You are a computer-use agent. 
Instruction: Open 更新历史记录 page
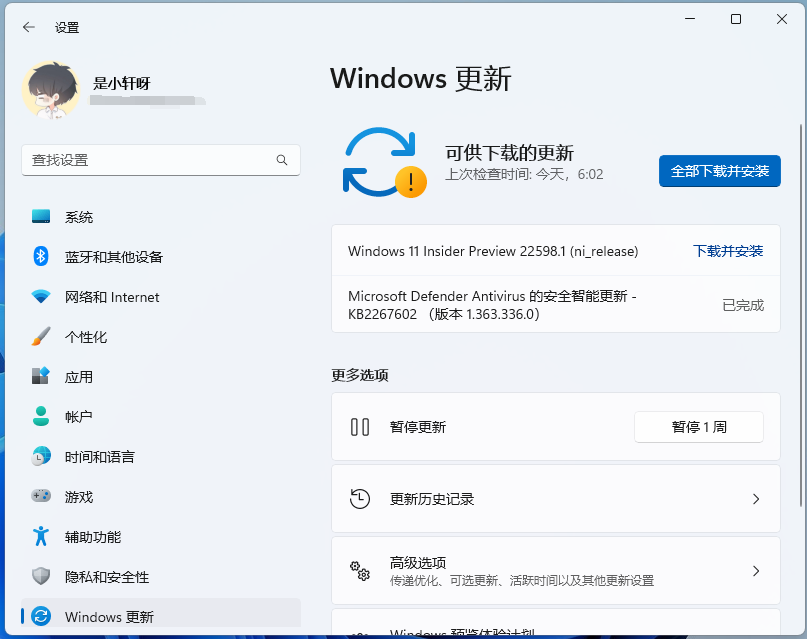(x=556, y=499)
